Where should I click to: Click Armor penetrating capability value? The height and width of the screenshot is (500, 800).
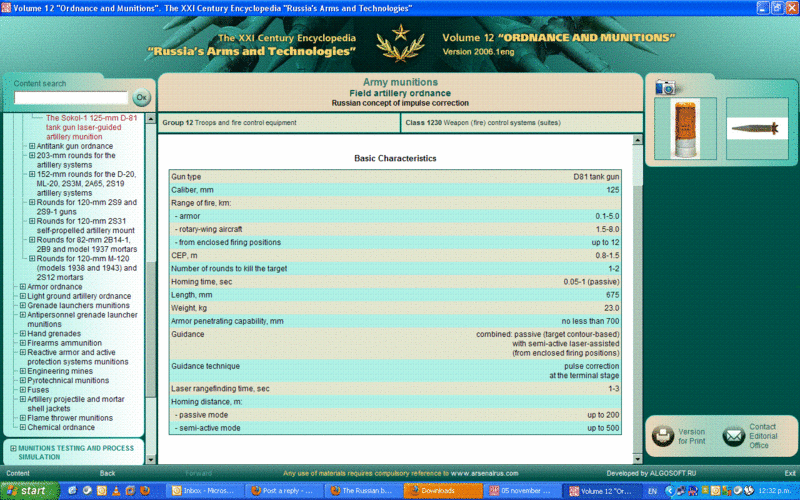coord(590,321)
